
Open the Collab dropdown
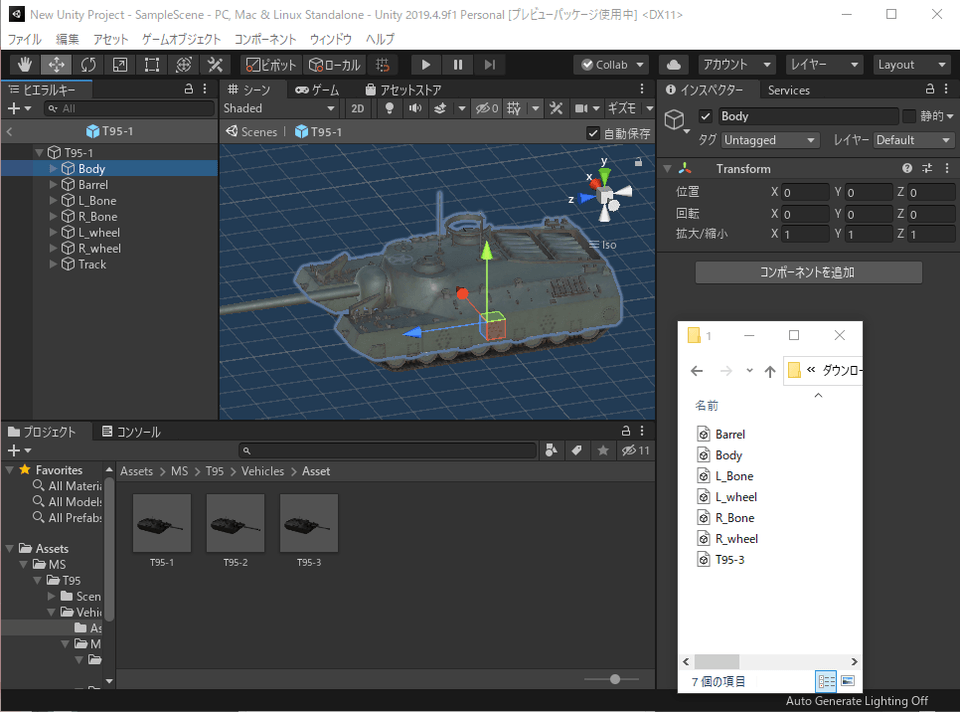click(x=612, y=64)
